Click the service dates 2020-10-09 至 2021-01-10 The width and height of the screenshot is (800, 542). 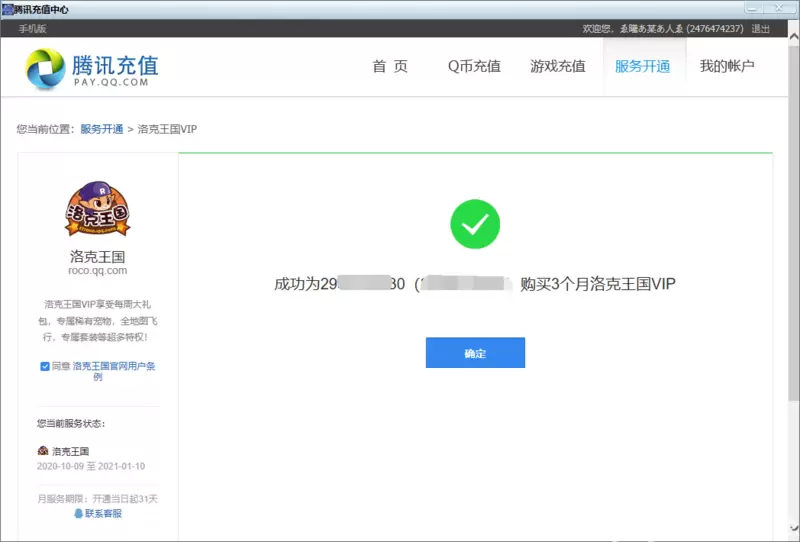(91, 466)
